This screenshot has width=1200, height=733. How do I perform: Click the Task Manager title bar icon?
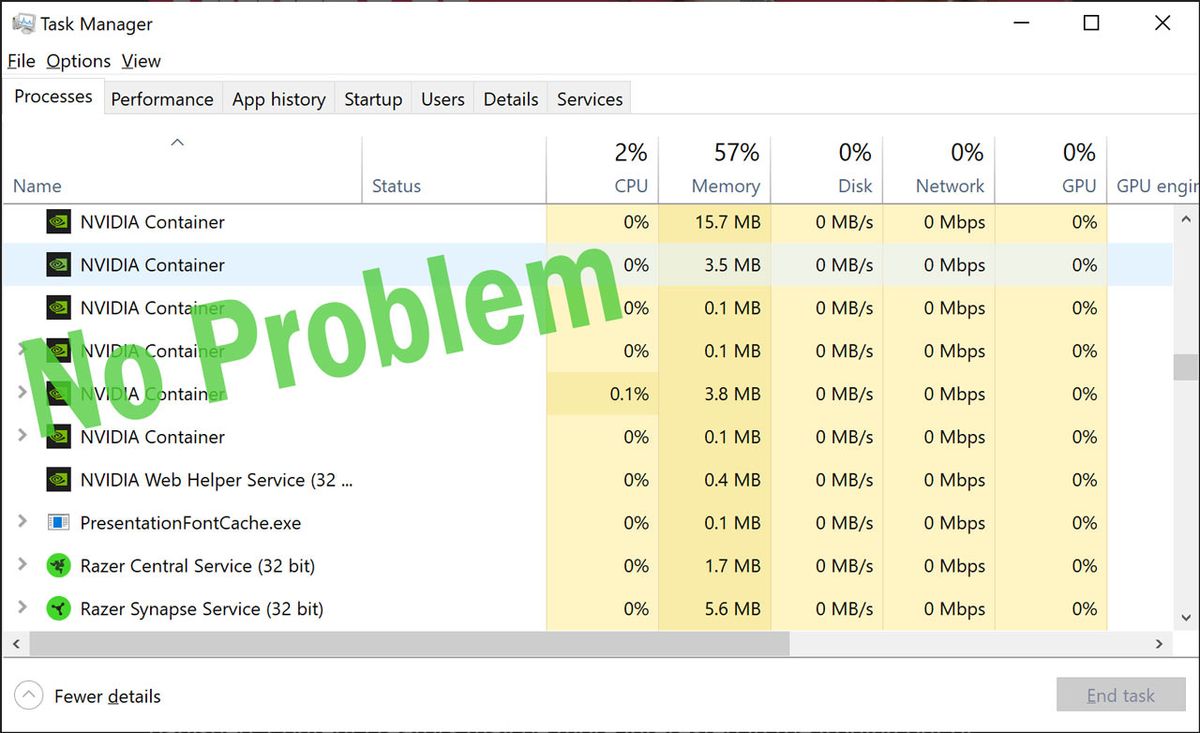(x=23, y=23)
